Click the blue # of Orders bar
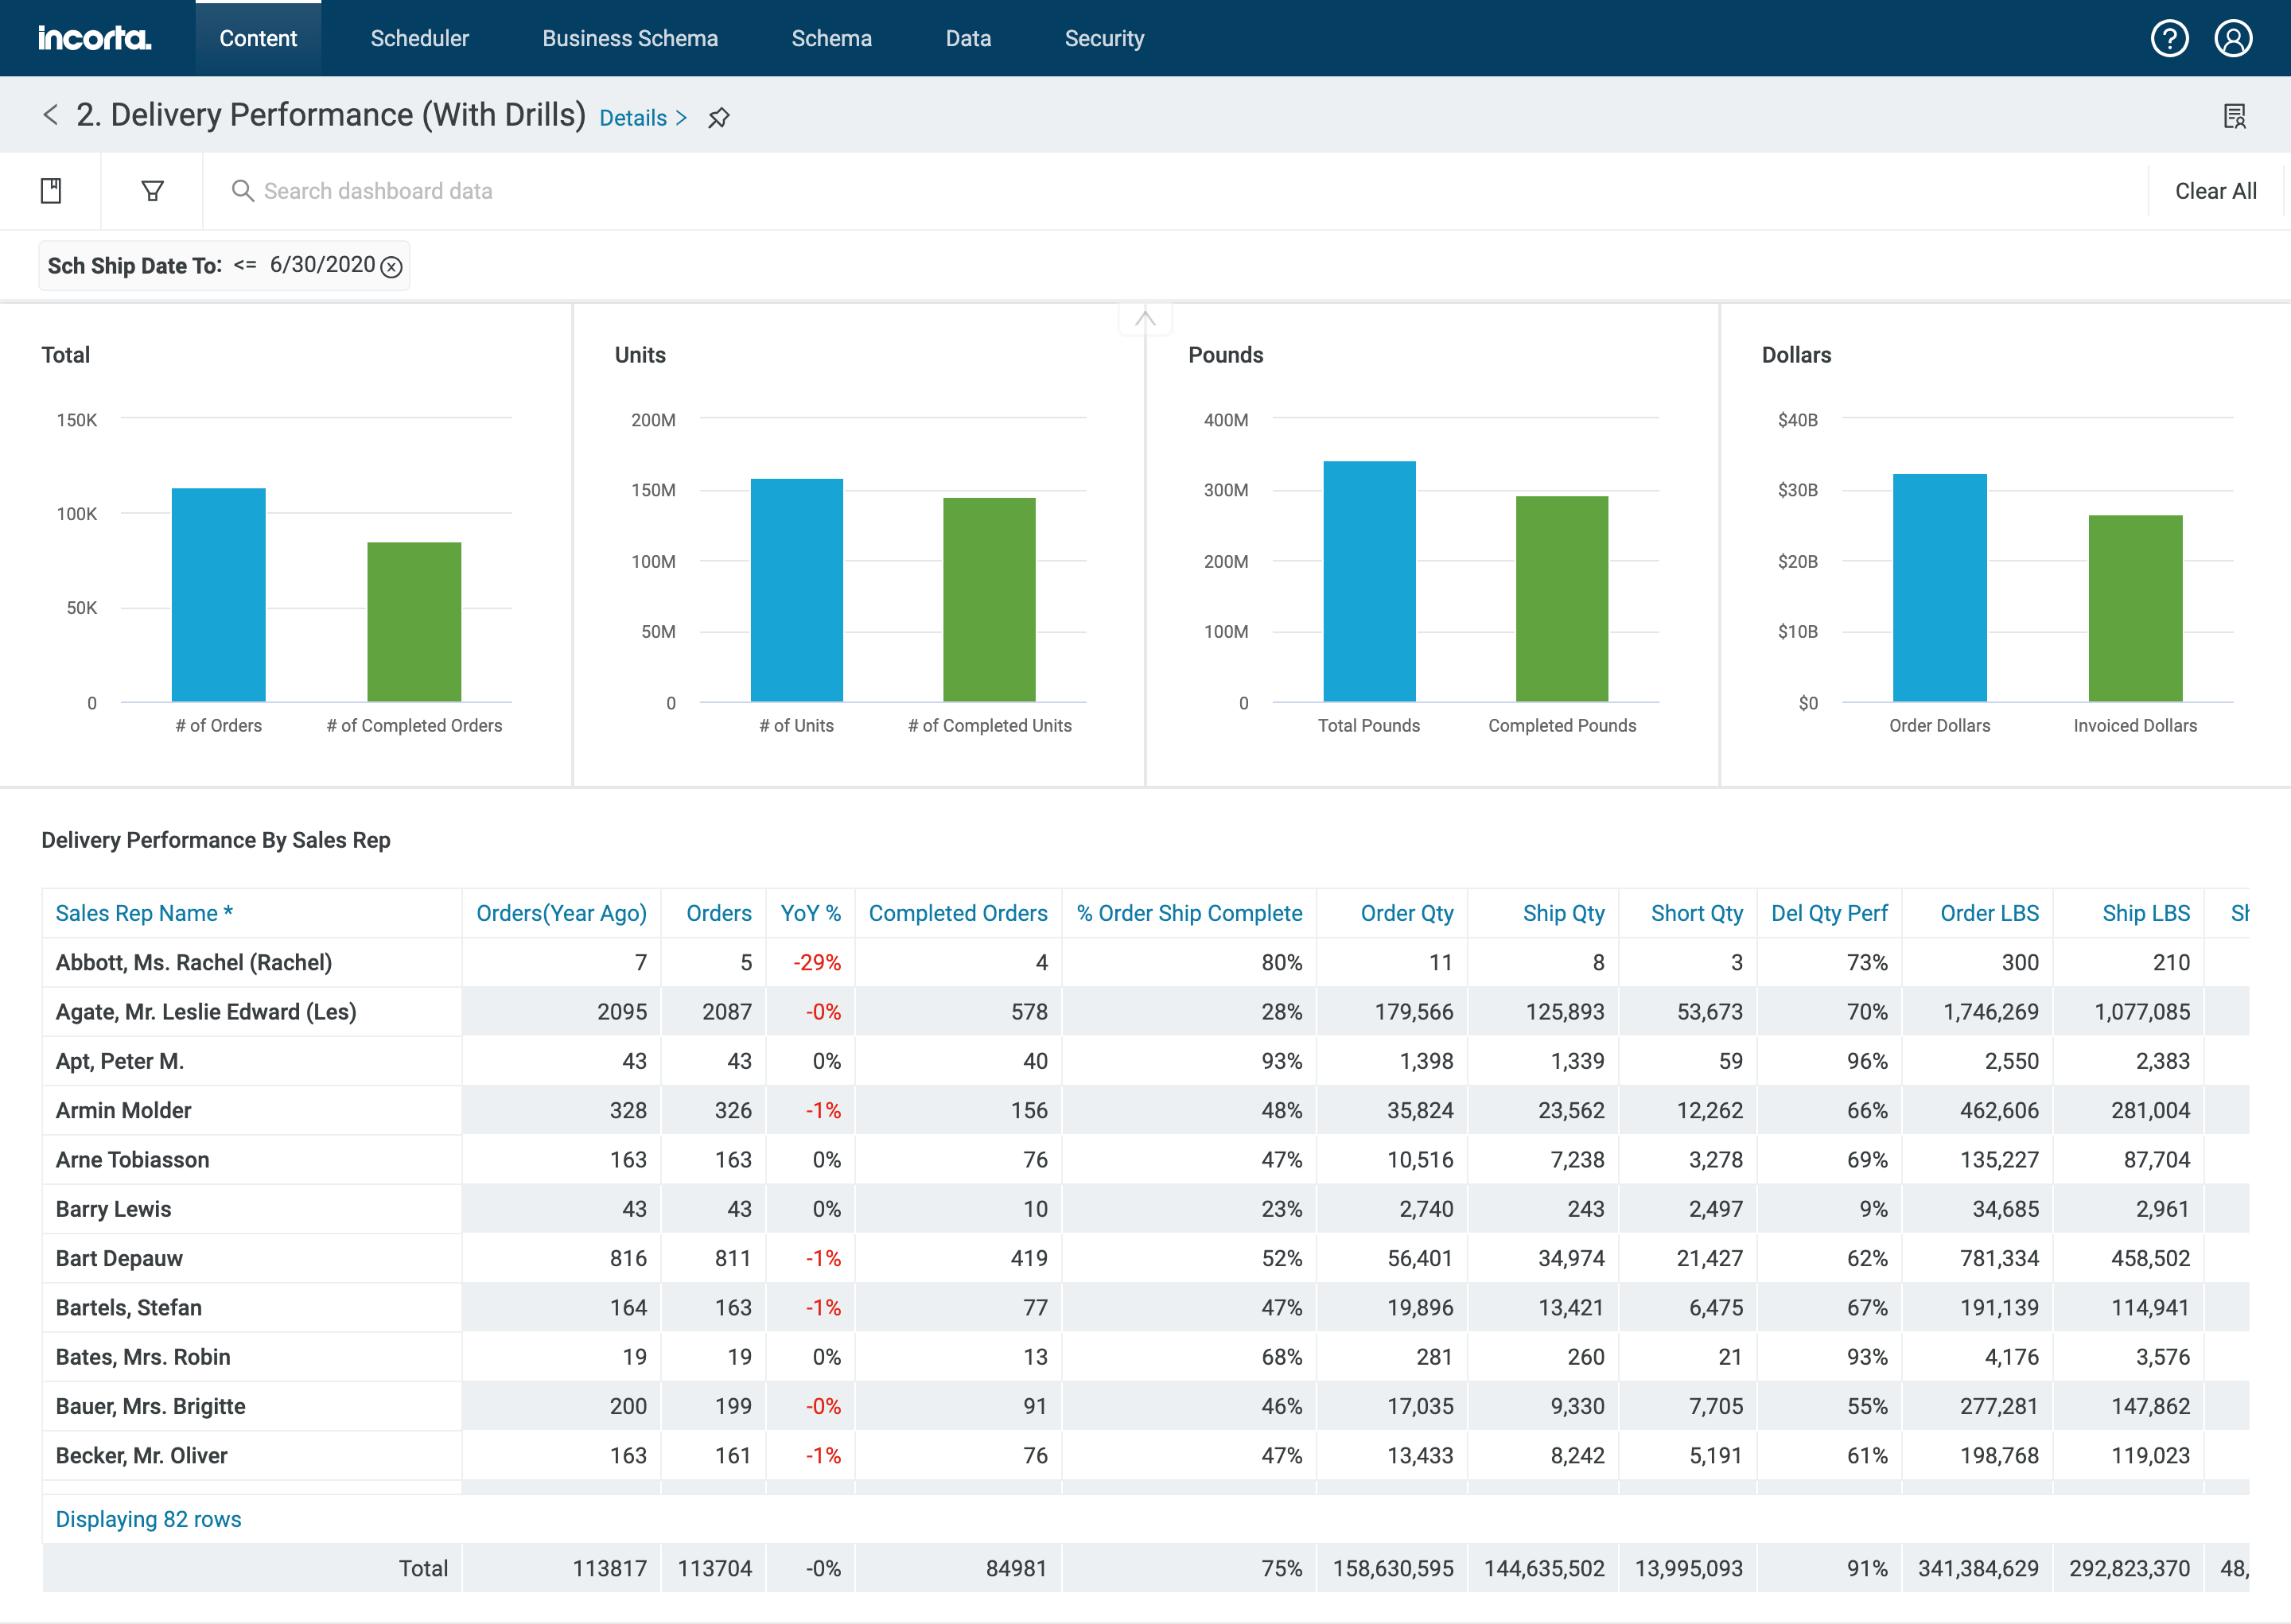The width and height of the screenshot is (2291, 1624). 218,595
